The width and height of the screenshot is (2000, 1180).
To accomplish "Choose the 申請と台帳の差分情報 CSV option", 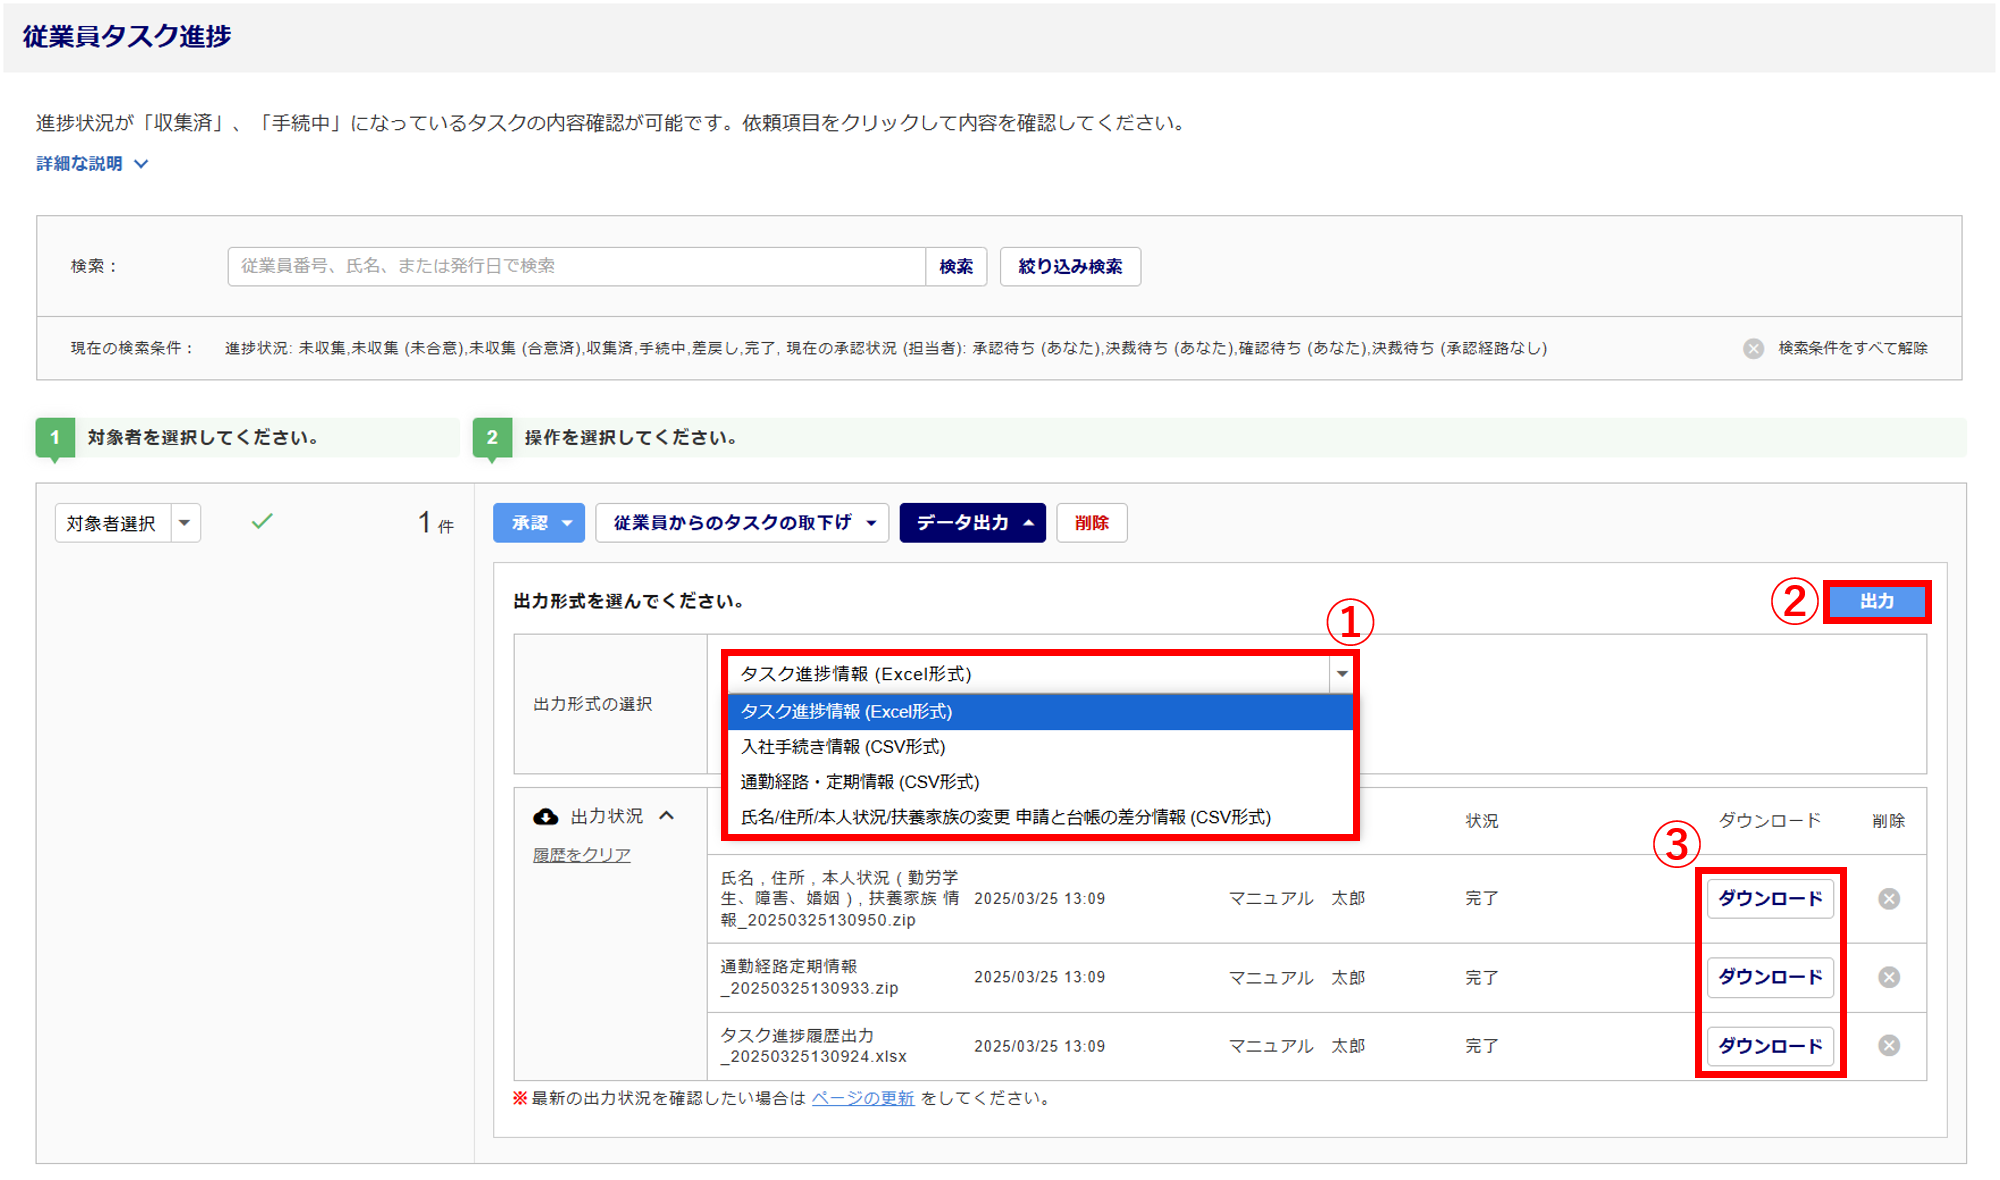I will tap(1005, 817).
